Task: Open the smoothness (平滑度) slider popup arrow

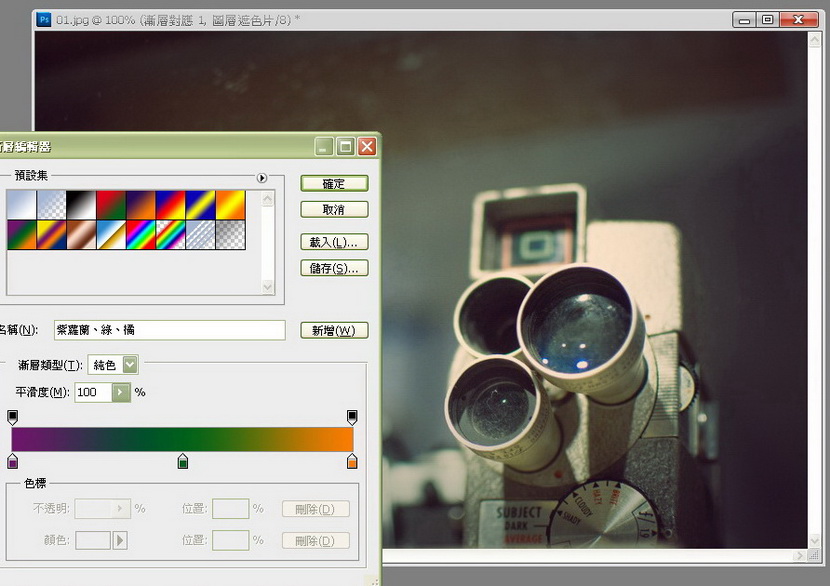Action: (x=121, y=392)
